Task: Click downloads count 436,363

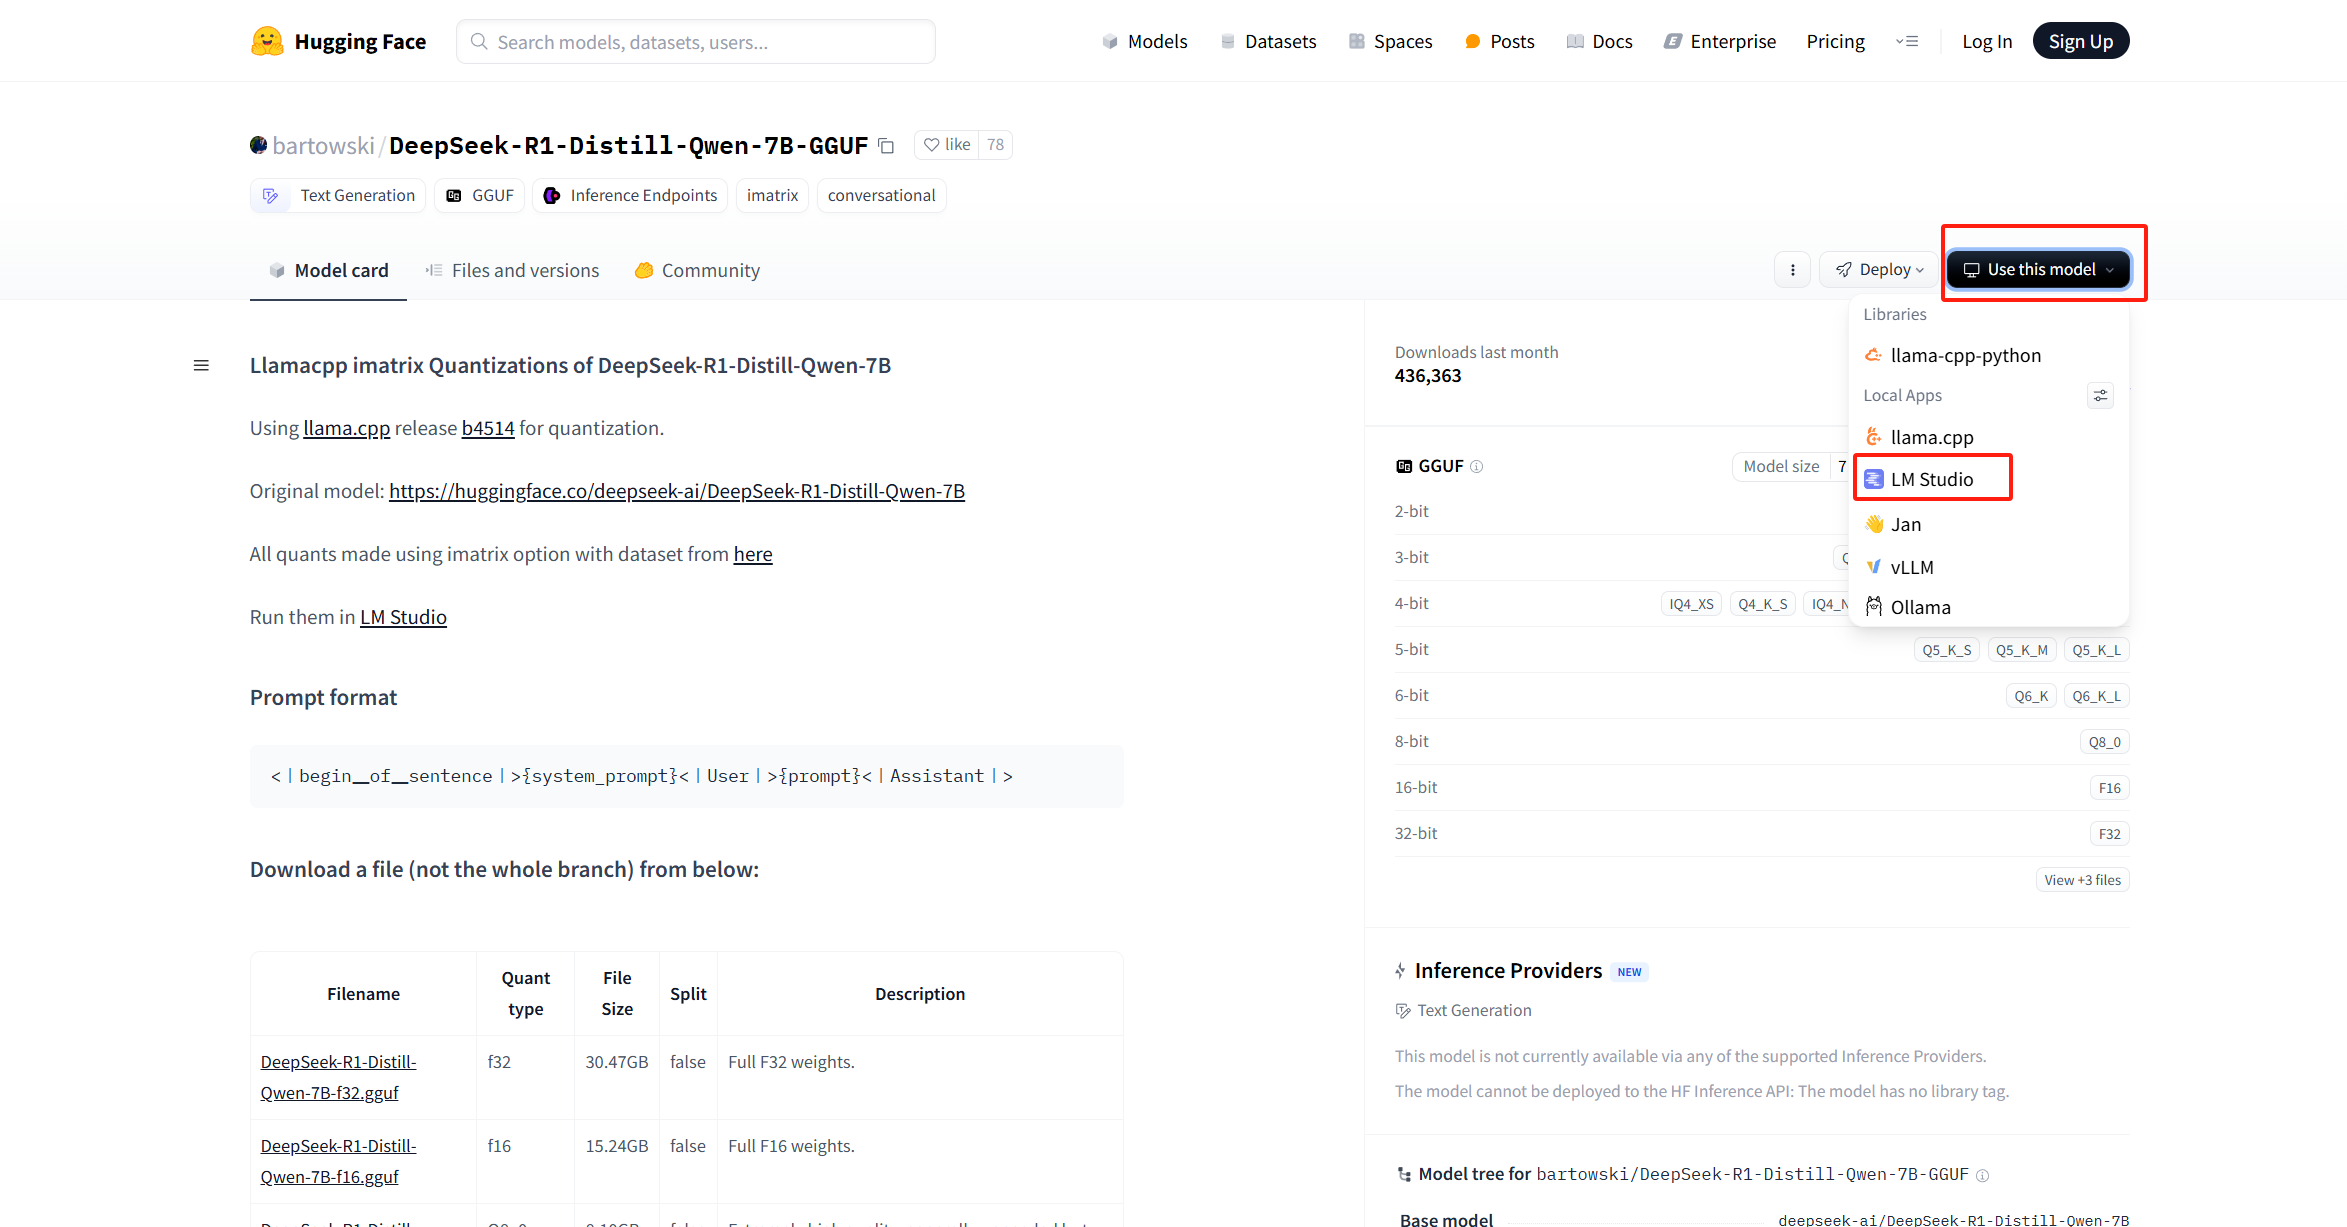Action: click(x=1428, y=376)
